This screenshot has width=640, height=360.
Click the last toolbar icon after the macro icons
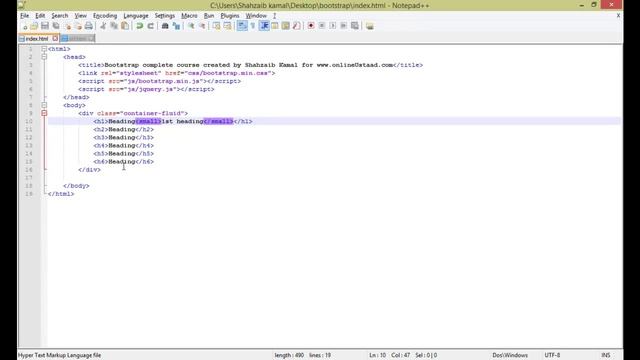[x=370, y=26]
